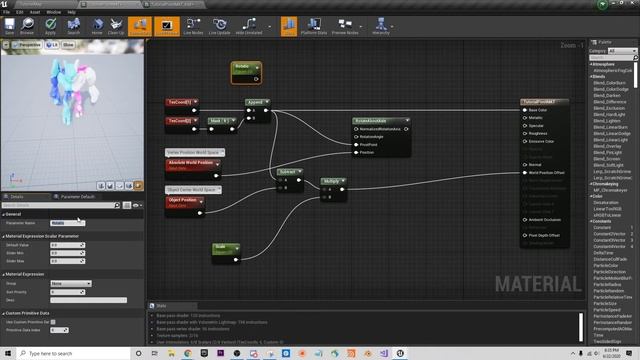Run the Clean Up toolbar icon
The image size is (640, 360).
click(x=116, y=27)
